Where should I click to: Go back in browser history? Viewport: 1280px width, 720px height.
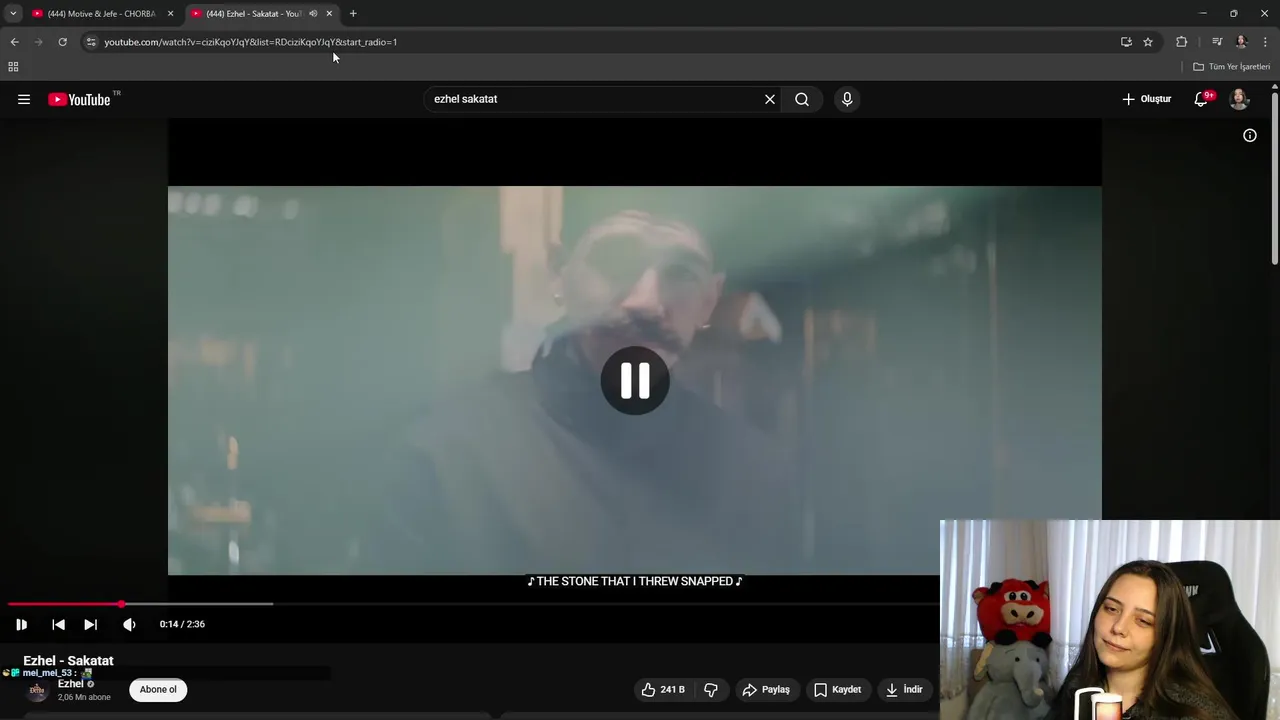[x=14, y=42]
